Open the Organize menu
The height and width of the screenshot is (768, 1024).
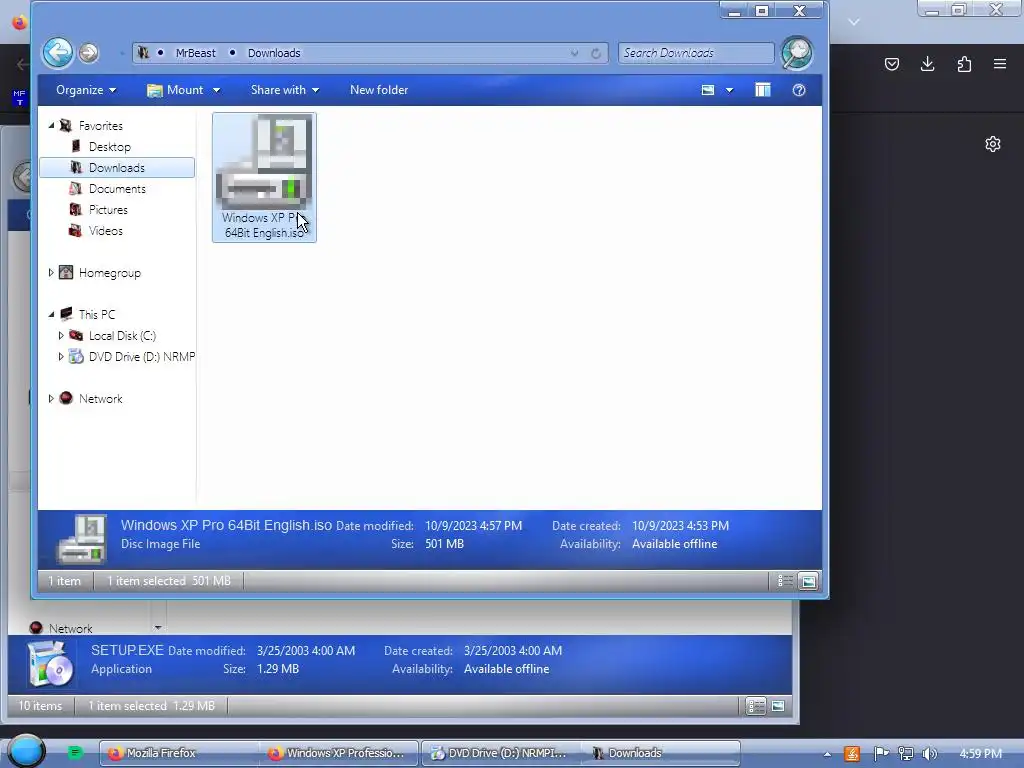coord(86,90)
